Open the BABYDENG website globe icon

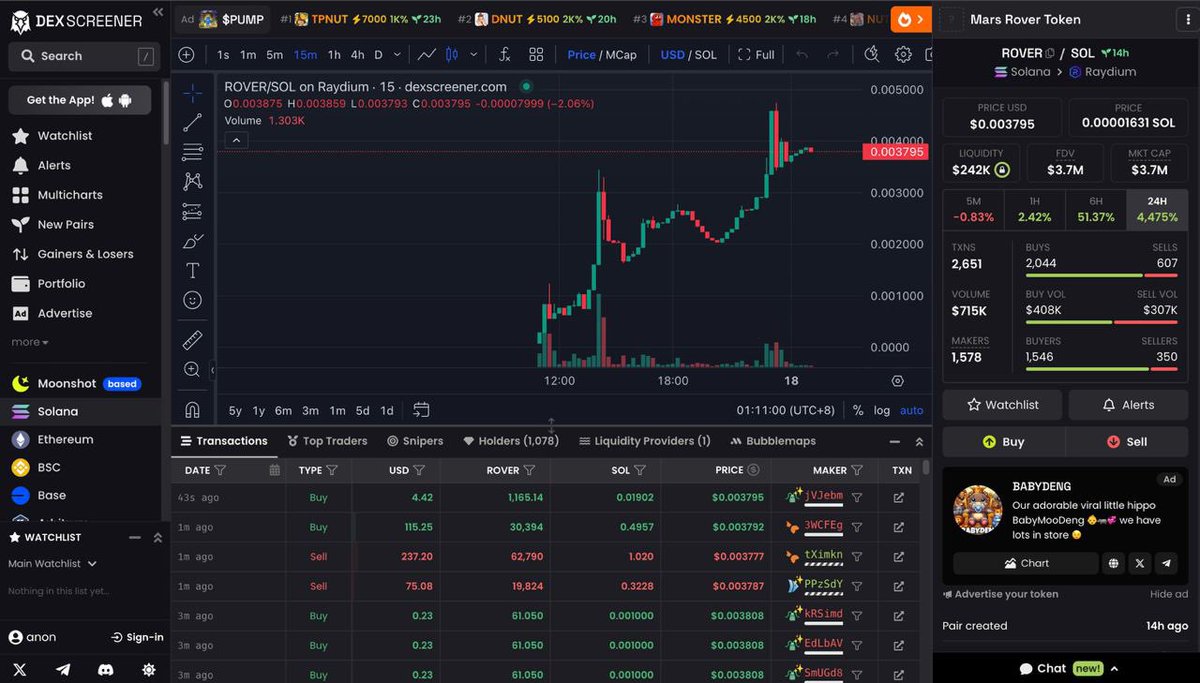(x=1114, y=563)
